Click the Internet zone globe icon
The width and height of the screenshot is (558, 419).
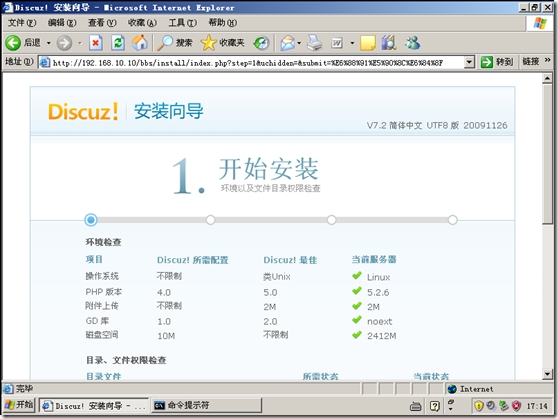tap(452, 389)
